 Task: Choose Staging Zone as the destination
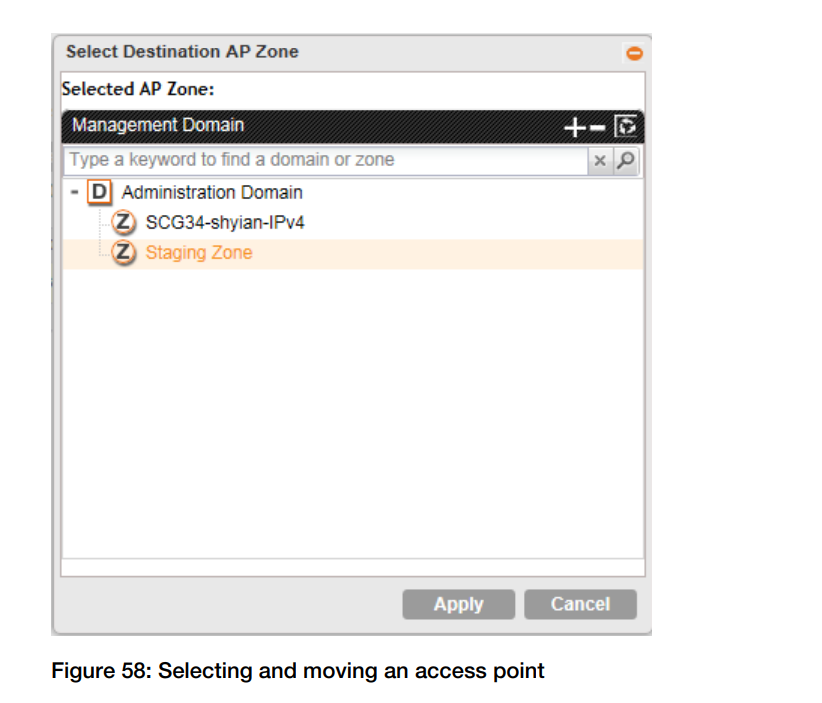[x=199, y=253]
